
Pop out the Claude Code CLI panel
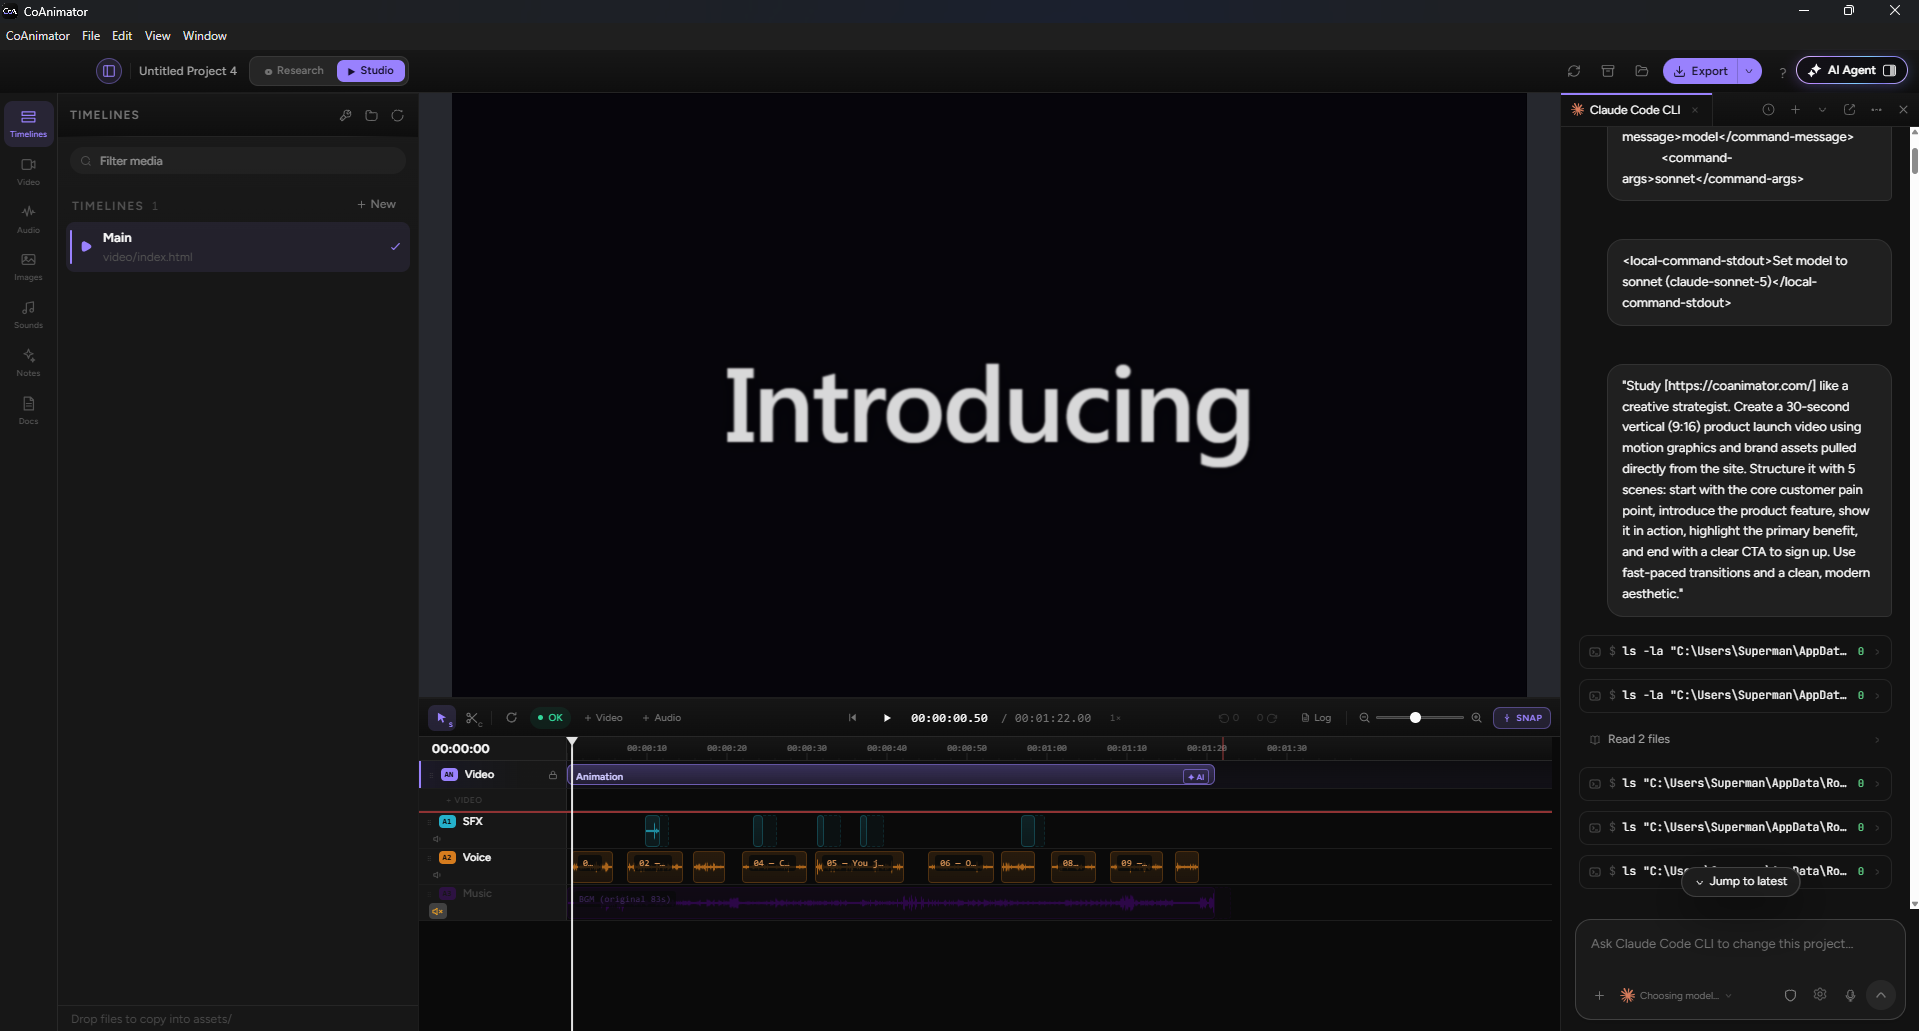click(x=1849, y=110)
